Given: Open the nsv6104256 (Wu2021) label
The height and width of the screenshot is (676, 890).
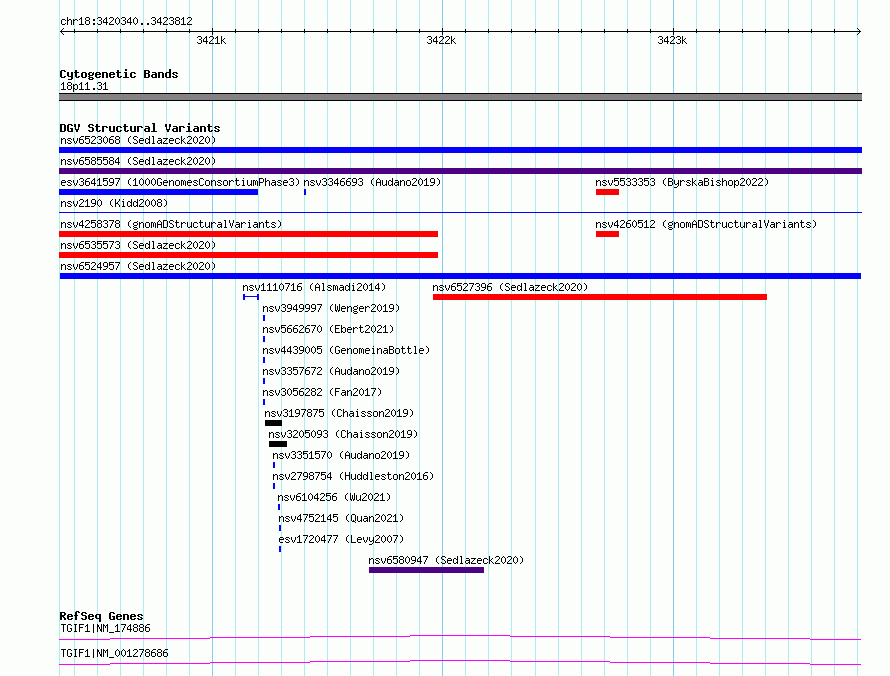Looking at the screenshot, I should [x=334, y=497].
